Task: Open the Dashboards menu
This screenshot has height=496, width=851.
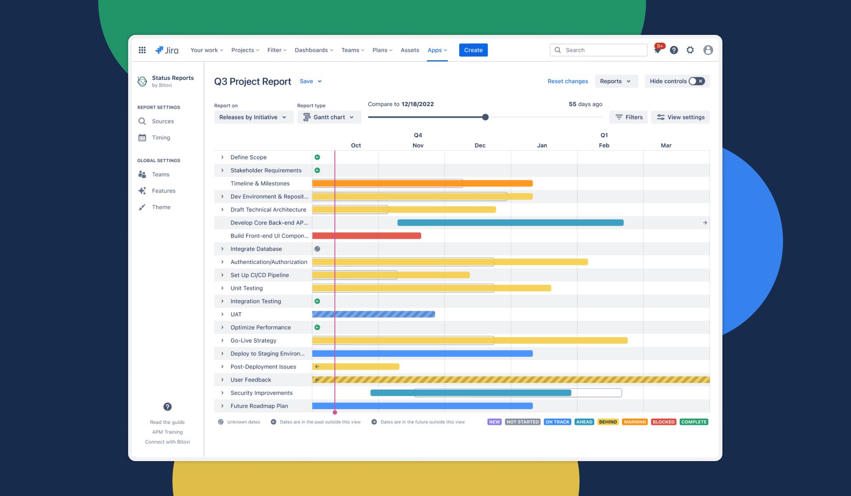Action: click(314, 50)
